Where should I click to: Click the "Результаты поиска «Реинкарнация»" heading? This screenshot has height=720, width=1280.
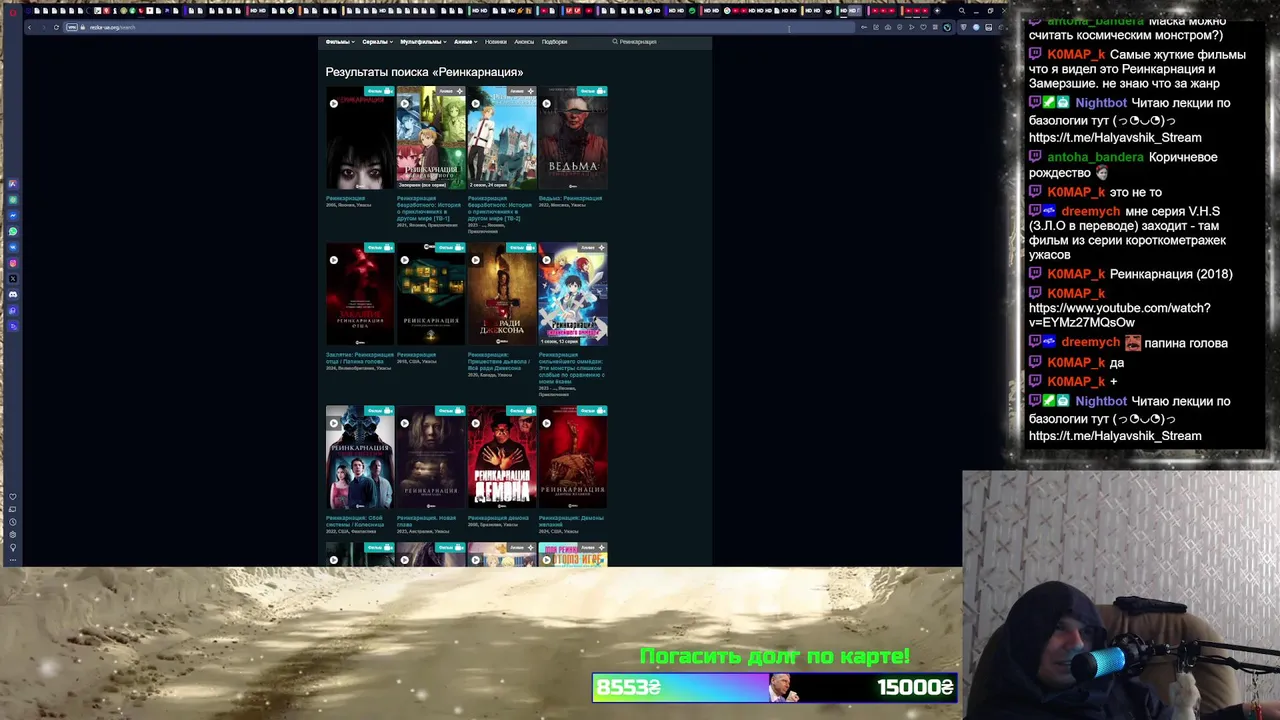tap(424, 72)
